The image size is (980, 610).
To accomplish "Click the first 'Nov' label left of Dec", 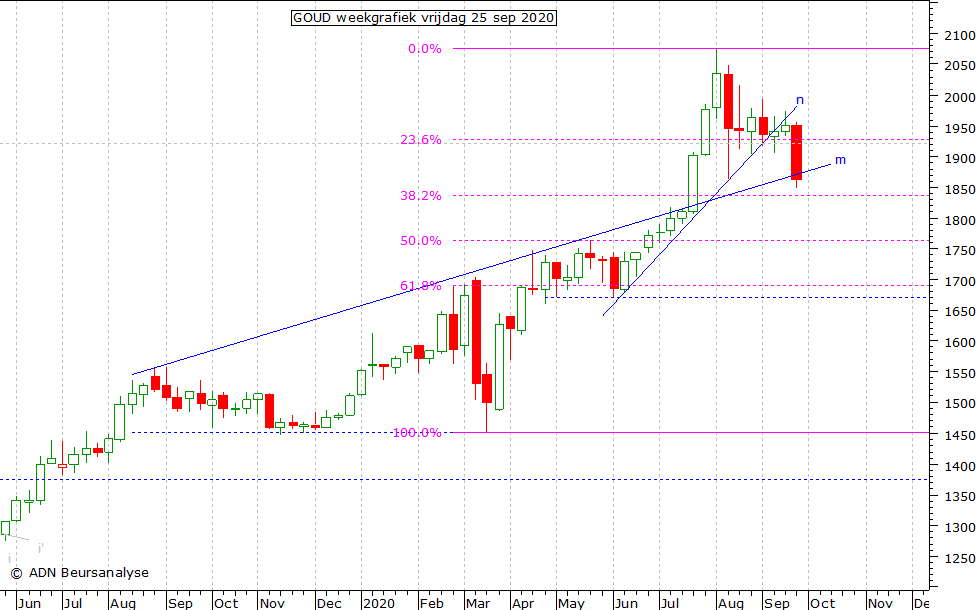I will 272,603.
